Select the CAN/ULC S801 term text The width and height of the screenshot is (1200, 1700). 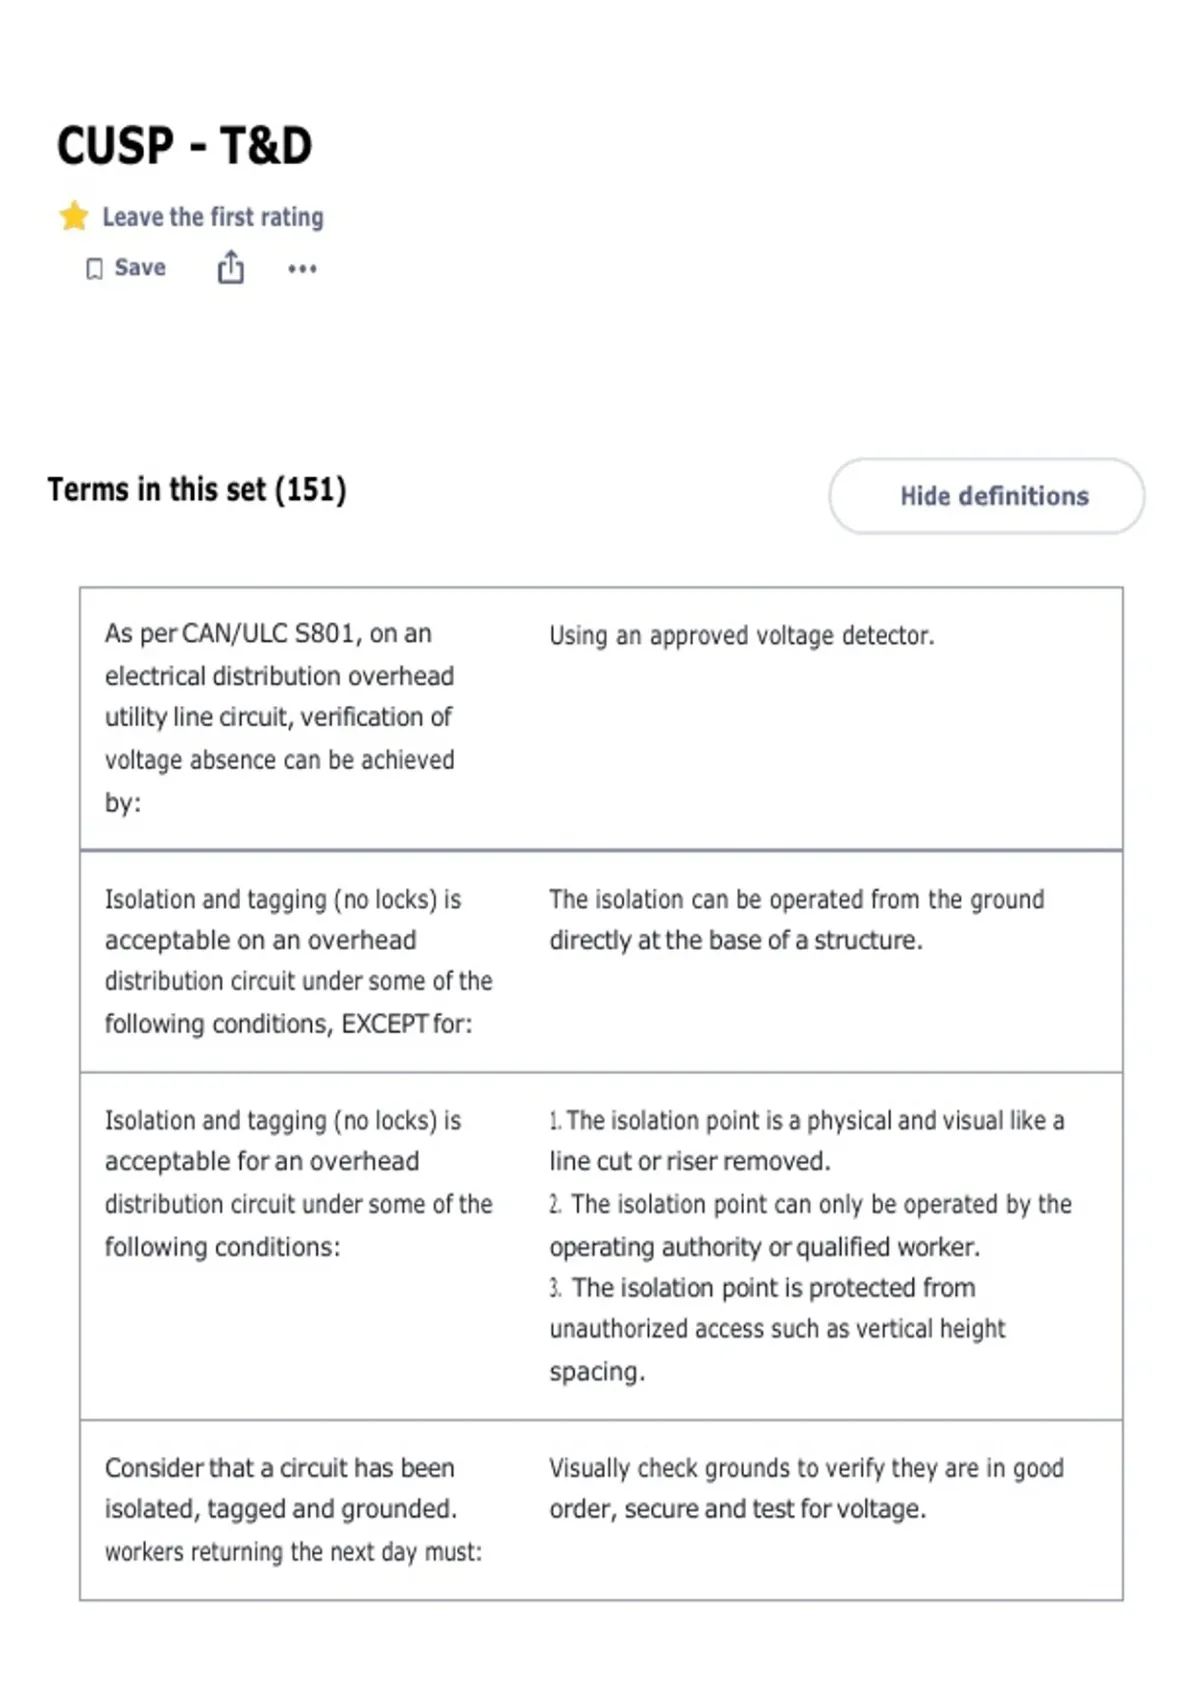[280, 717]
